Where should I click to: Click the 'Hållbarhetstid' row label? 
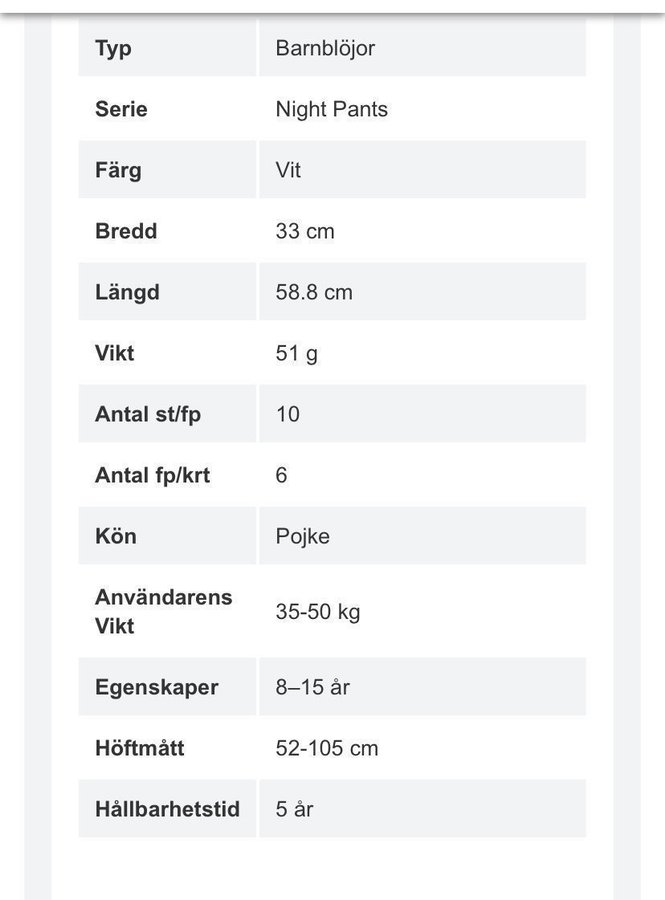167,809
